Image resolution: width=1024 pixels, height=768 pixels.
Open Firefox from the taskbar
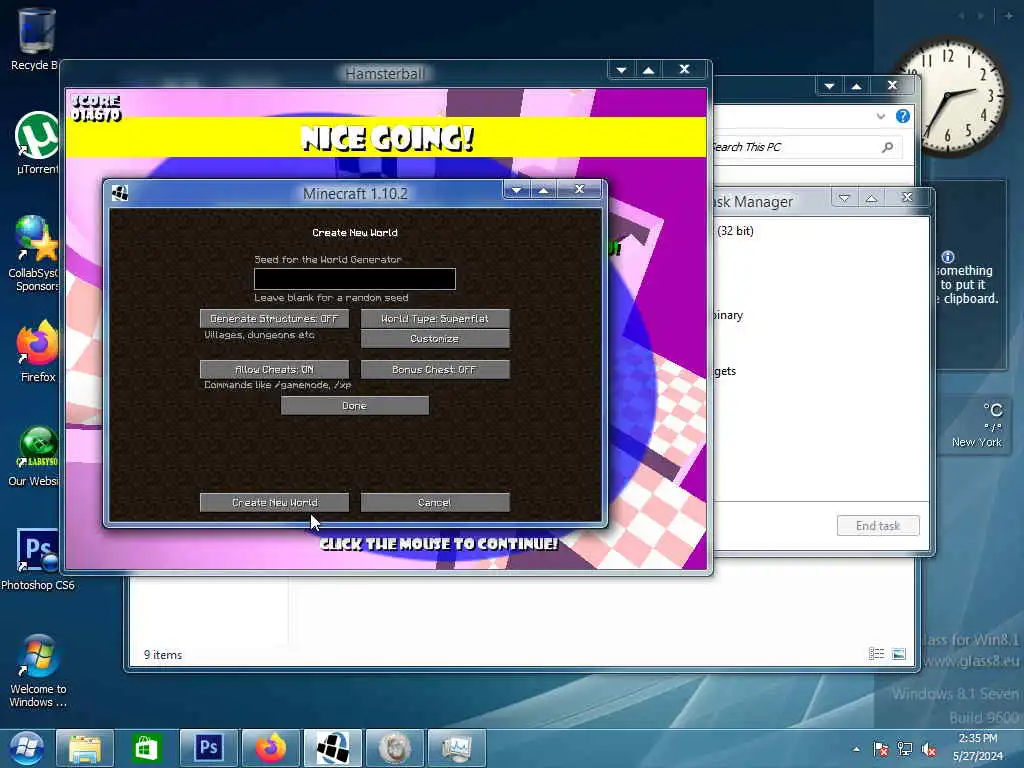tap(270, 748)
